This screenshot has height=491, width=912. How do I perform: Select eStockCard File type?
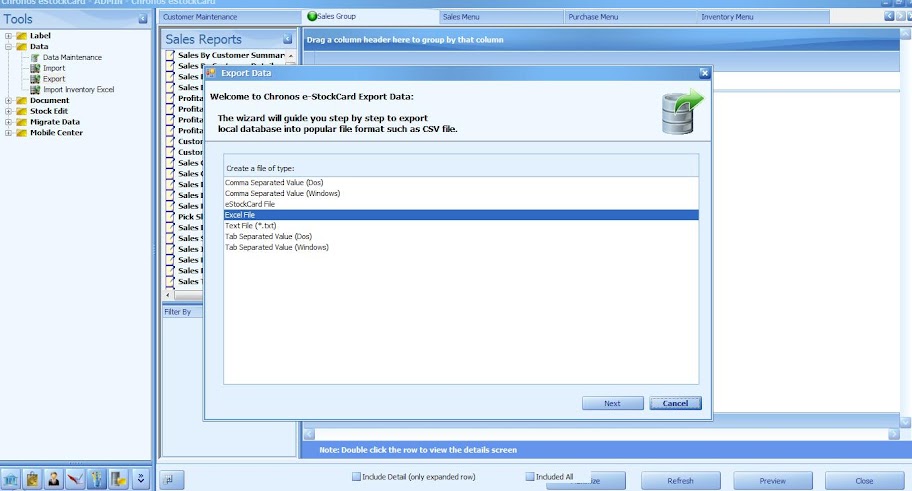[461, 204]
